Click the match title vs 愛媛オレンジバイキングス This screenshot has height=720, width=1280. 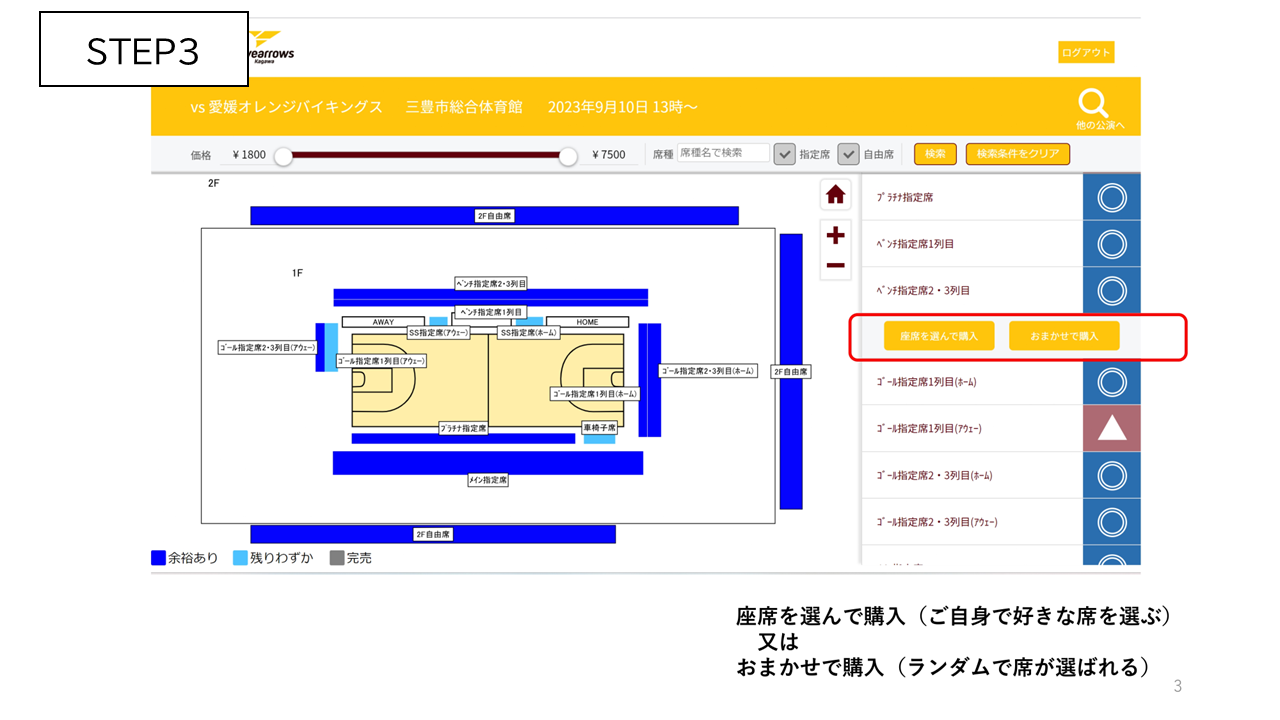click(x=287, y=107)
